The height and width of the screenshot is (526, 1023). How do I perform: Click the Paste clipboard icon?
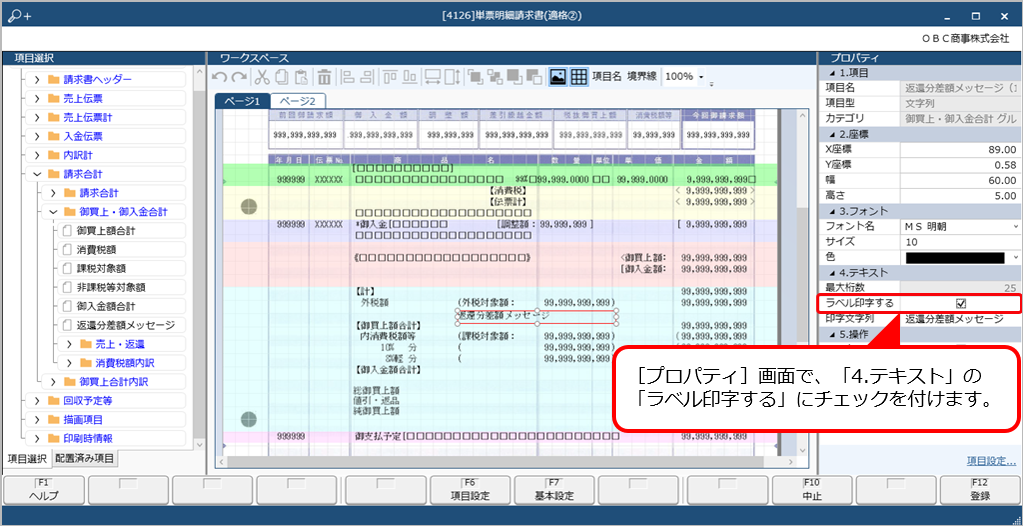point(301,77)
